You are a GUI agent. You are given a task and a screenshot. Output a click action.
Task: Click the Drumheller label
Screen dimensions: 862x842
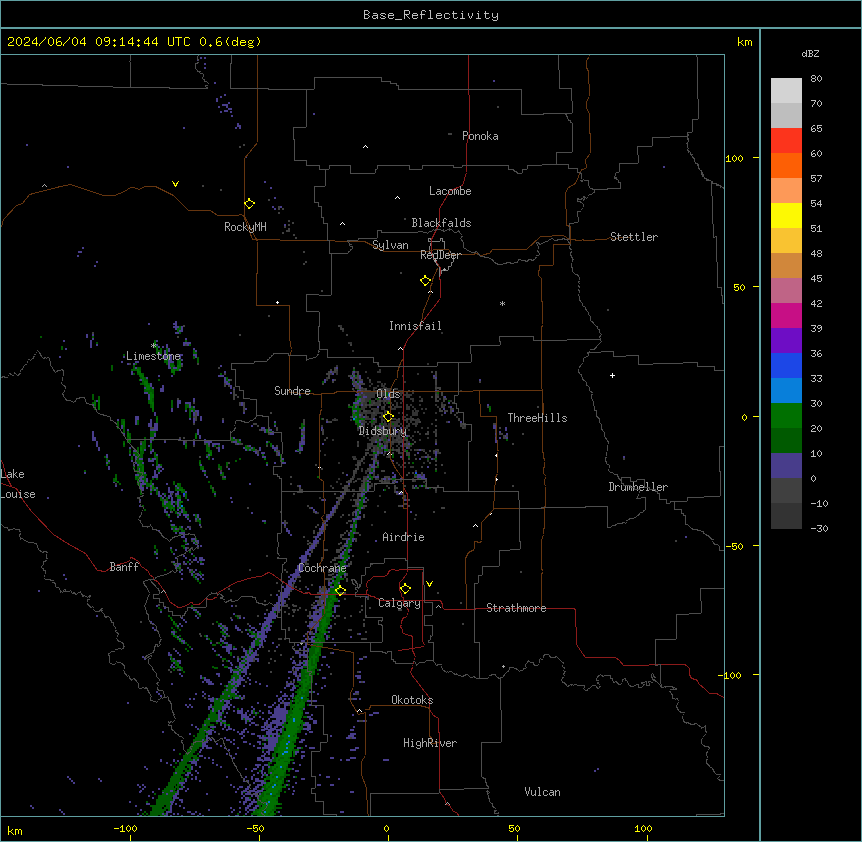638,487
